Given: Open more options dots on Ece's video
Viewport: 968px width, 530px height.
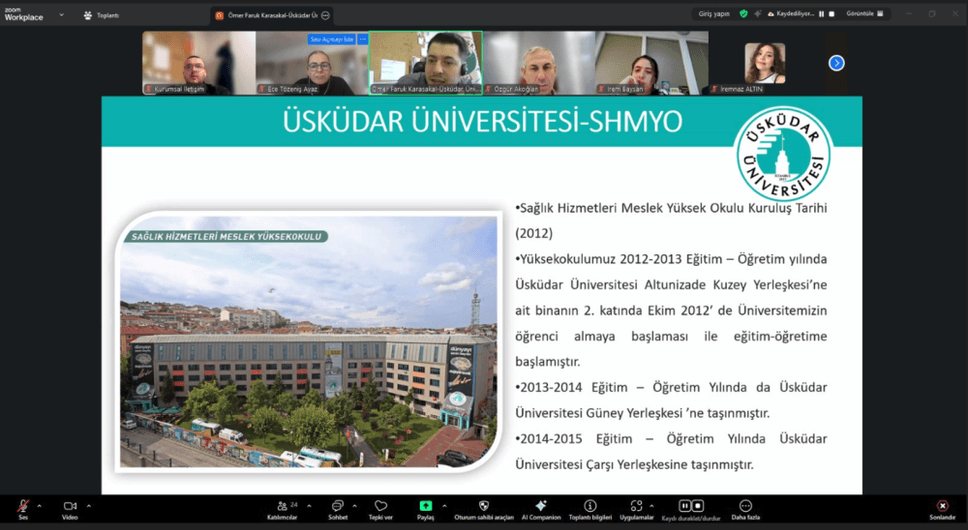Looking at the screenshot, I should coord(362,39).
